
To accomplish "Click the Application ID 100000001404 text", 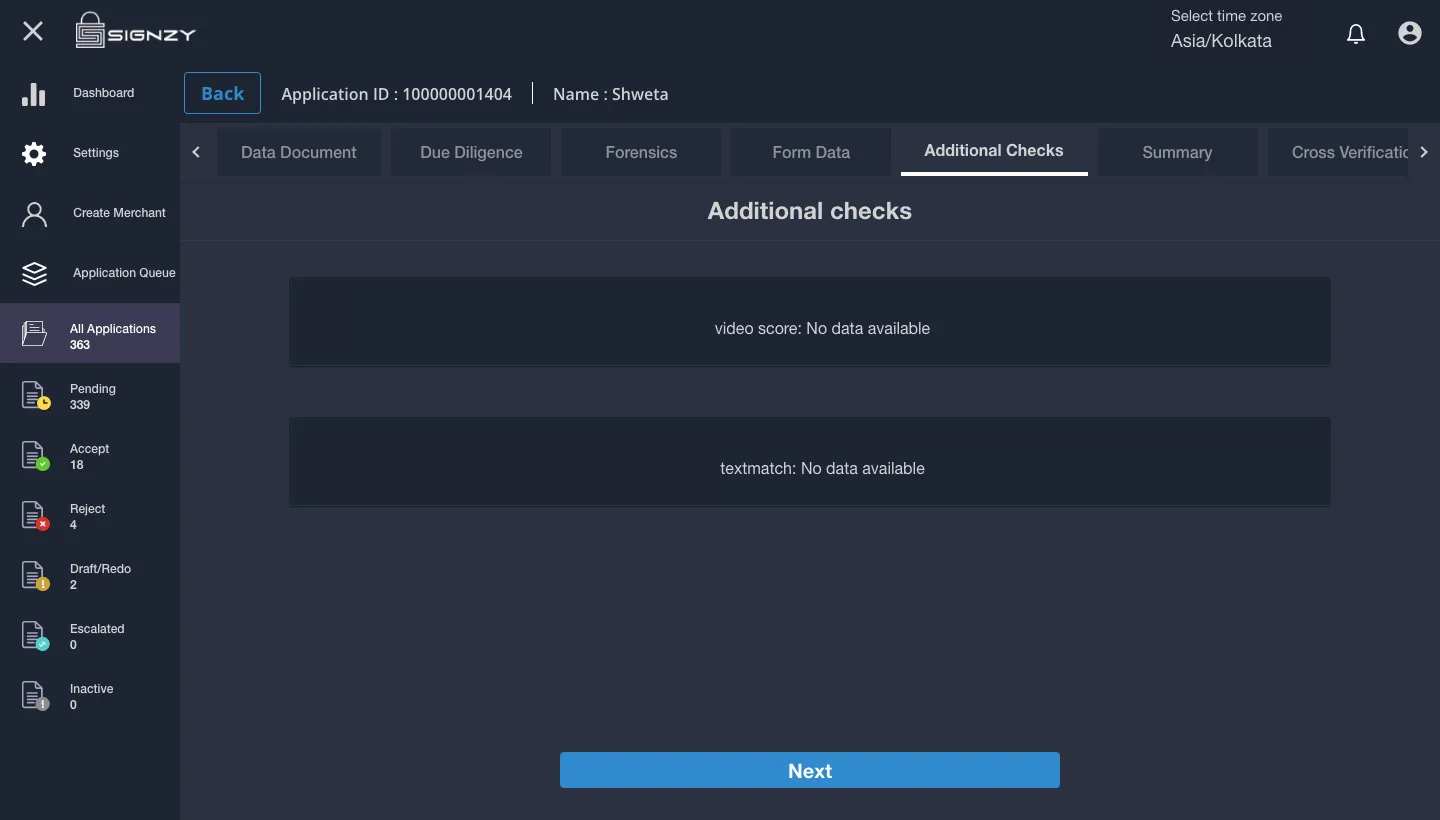I will pyautogui.click(x=396, y=94).
